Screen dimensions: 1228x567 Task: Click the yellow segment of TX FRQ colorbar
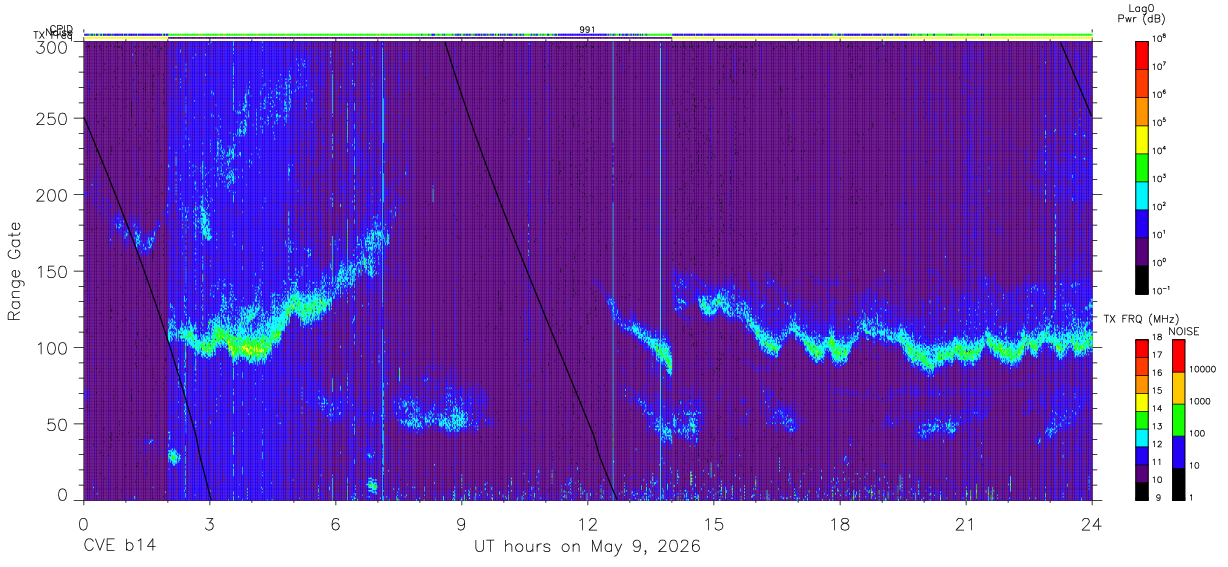(x=1142, y=401)
